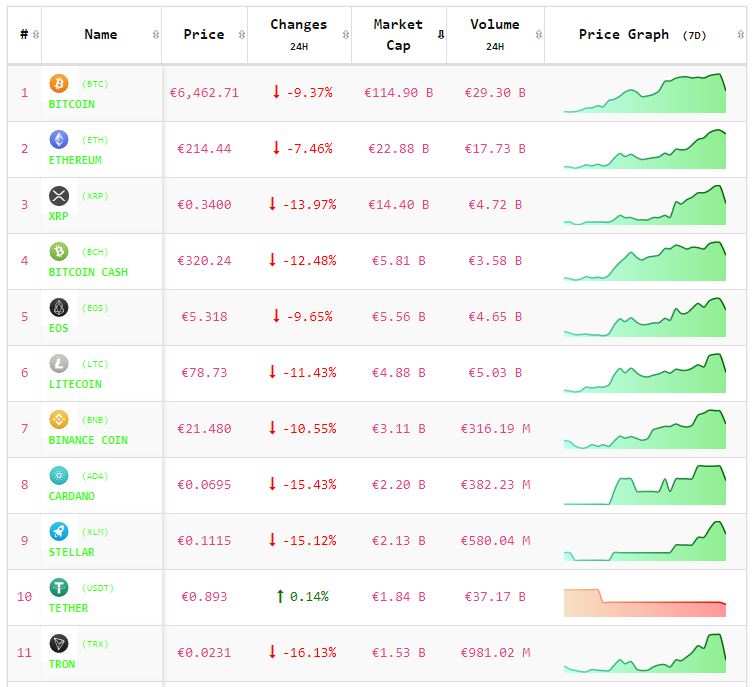Viewport: 752px width, 687px height.
Task: Click the Bitcoin Cash logo icon
Action: [59, 252]
